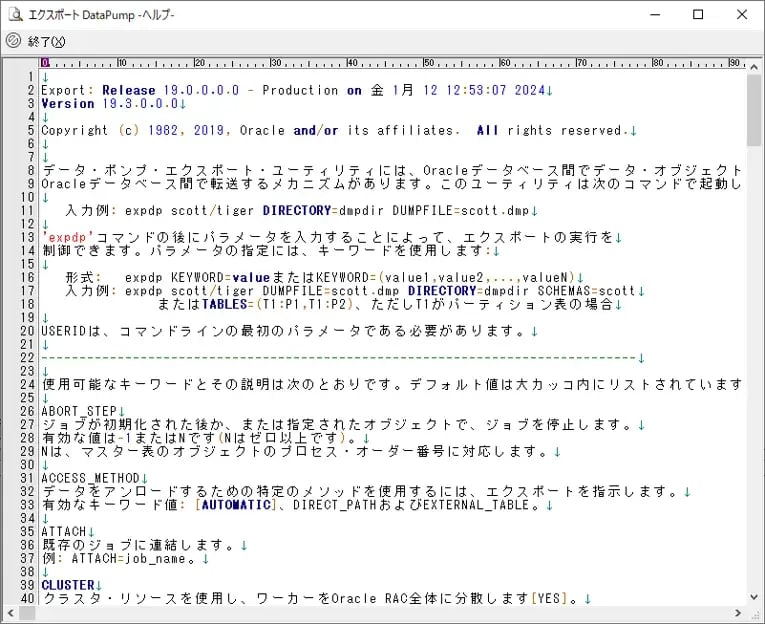Click the horizontal scrollbar right arrow
Viewport: 765px width, 624px height.
[x=738, y=614]
